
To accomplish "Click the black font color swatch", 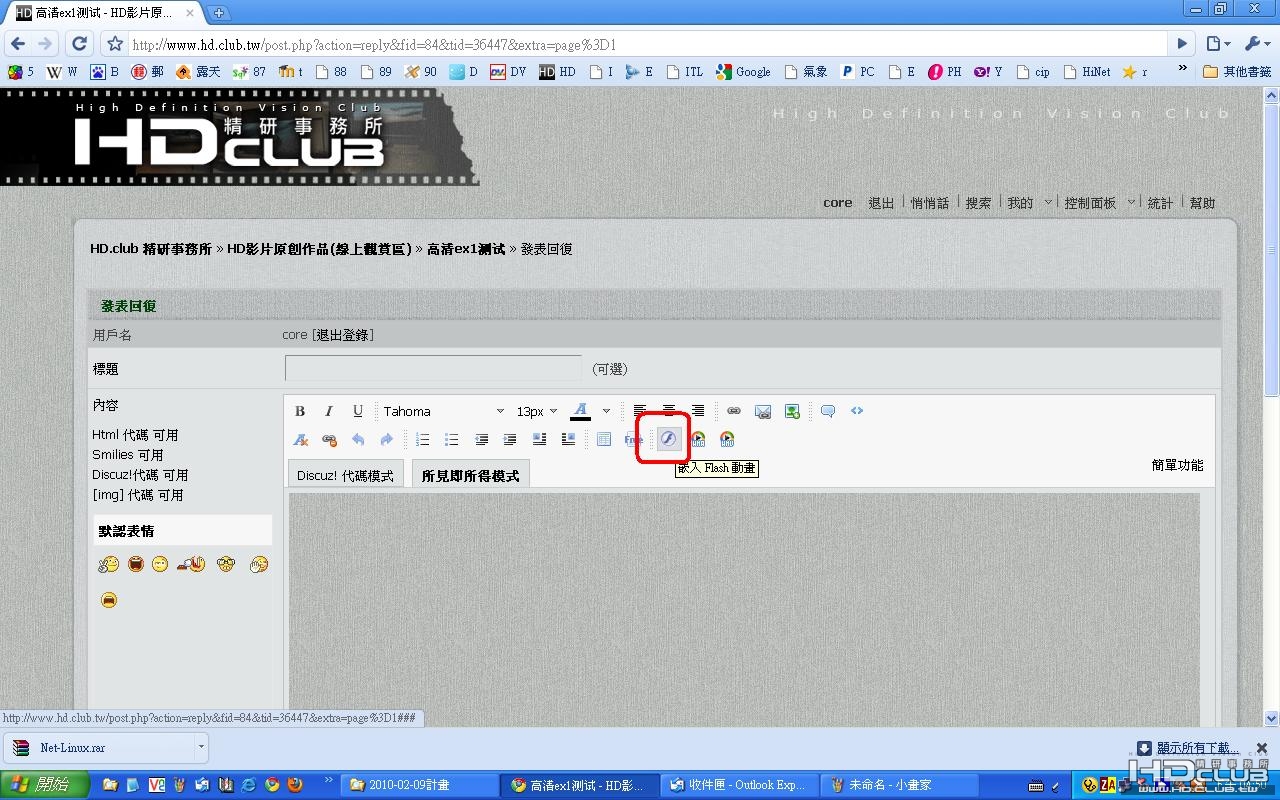I will tap(580, 411).
